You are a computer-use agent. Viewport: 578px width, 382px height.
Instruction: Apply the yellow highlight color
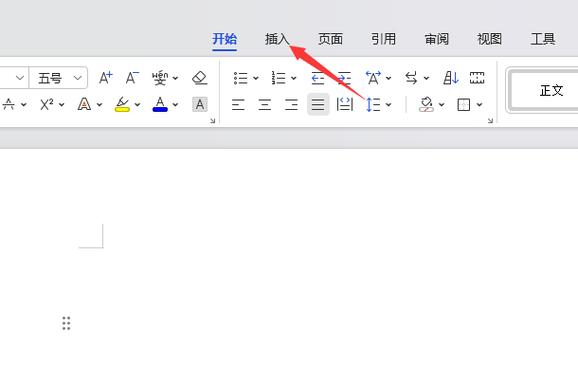tap(122, 105)
